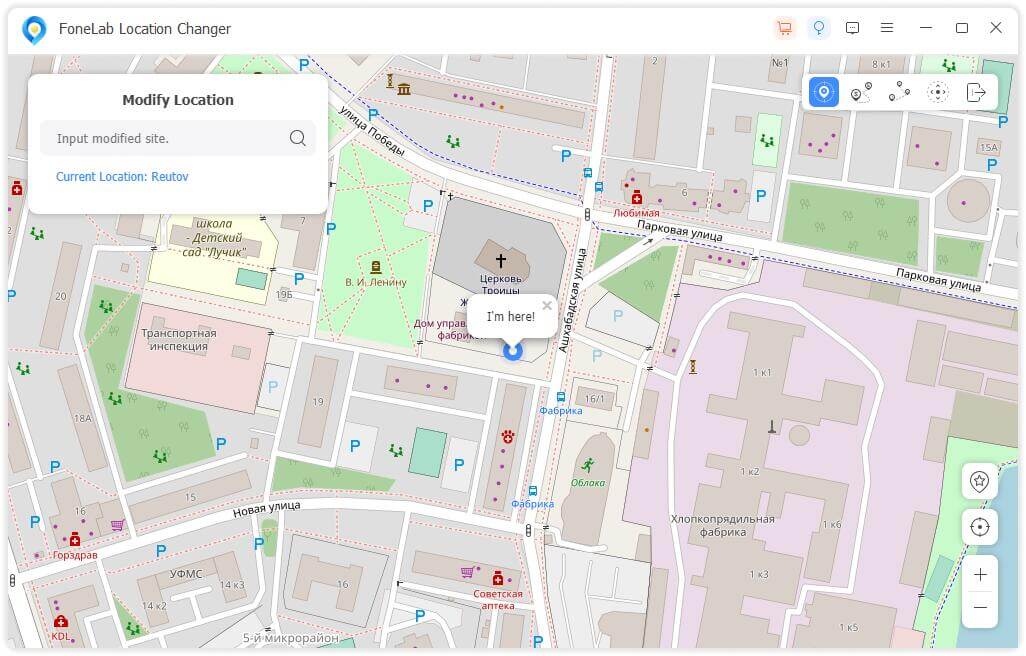
Task: Open the shopping cart purchase icon
Action: 784,28
